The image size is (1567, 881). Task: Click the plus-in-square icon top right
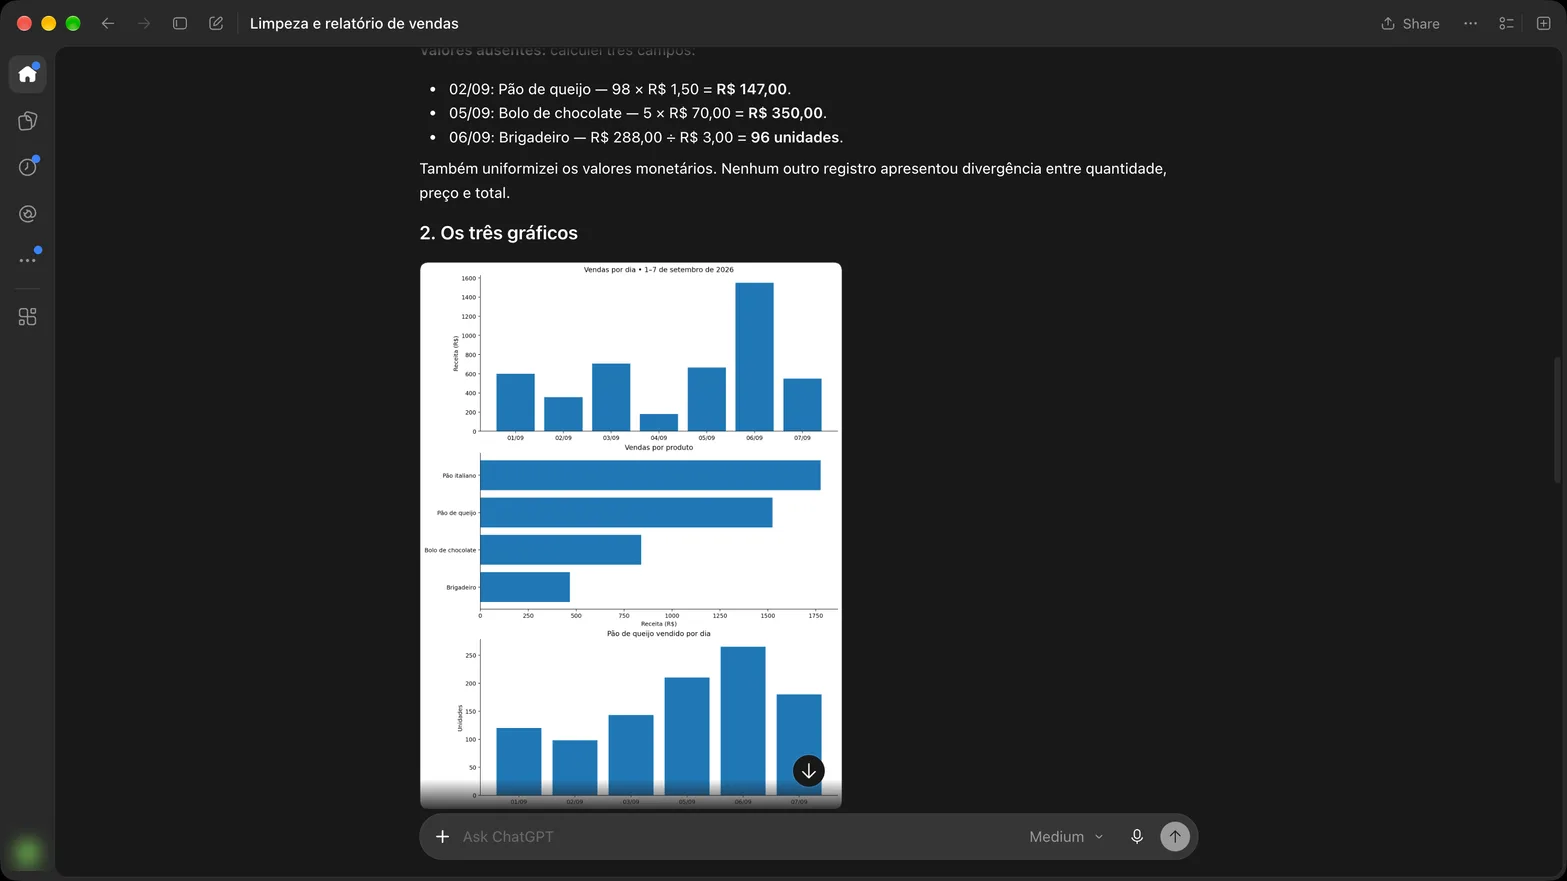tap(1543, 23)
